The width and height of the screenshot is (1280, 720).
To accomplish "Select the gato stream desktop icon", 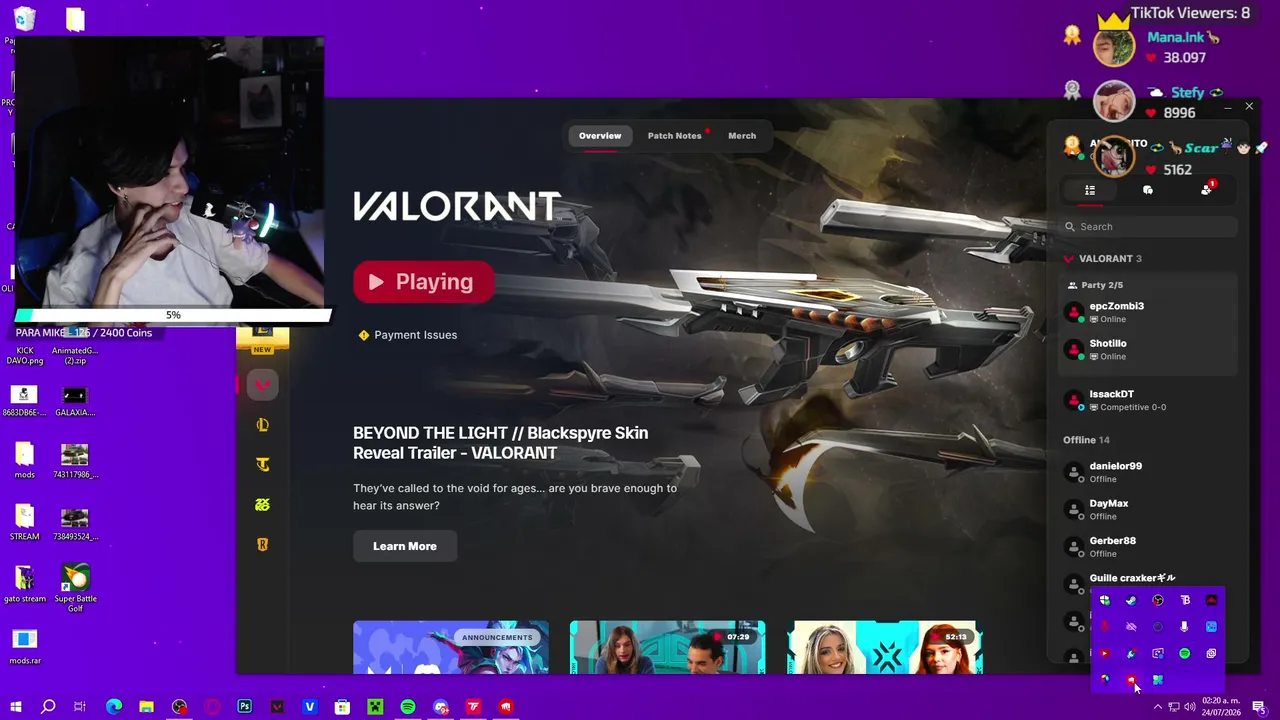I will click(x=25, y=584).
